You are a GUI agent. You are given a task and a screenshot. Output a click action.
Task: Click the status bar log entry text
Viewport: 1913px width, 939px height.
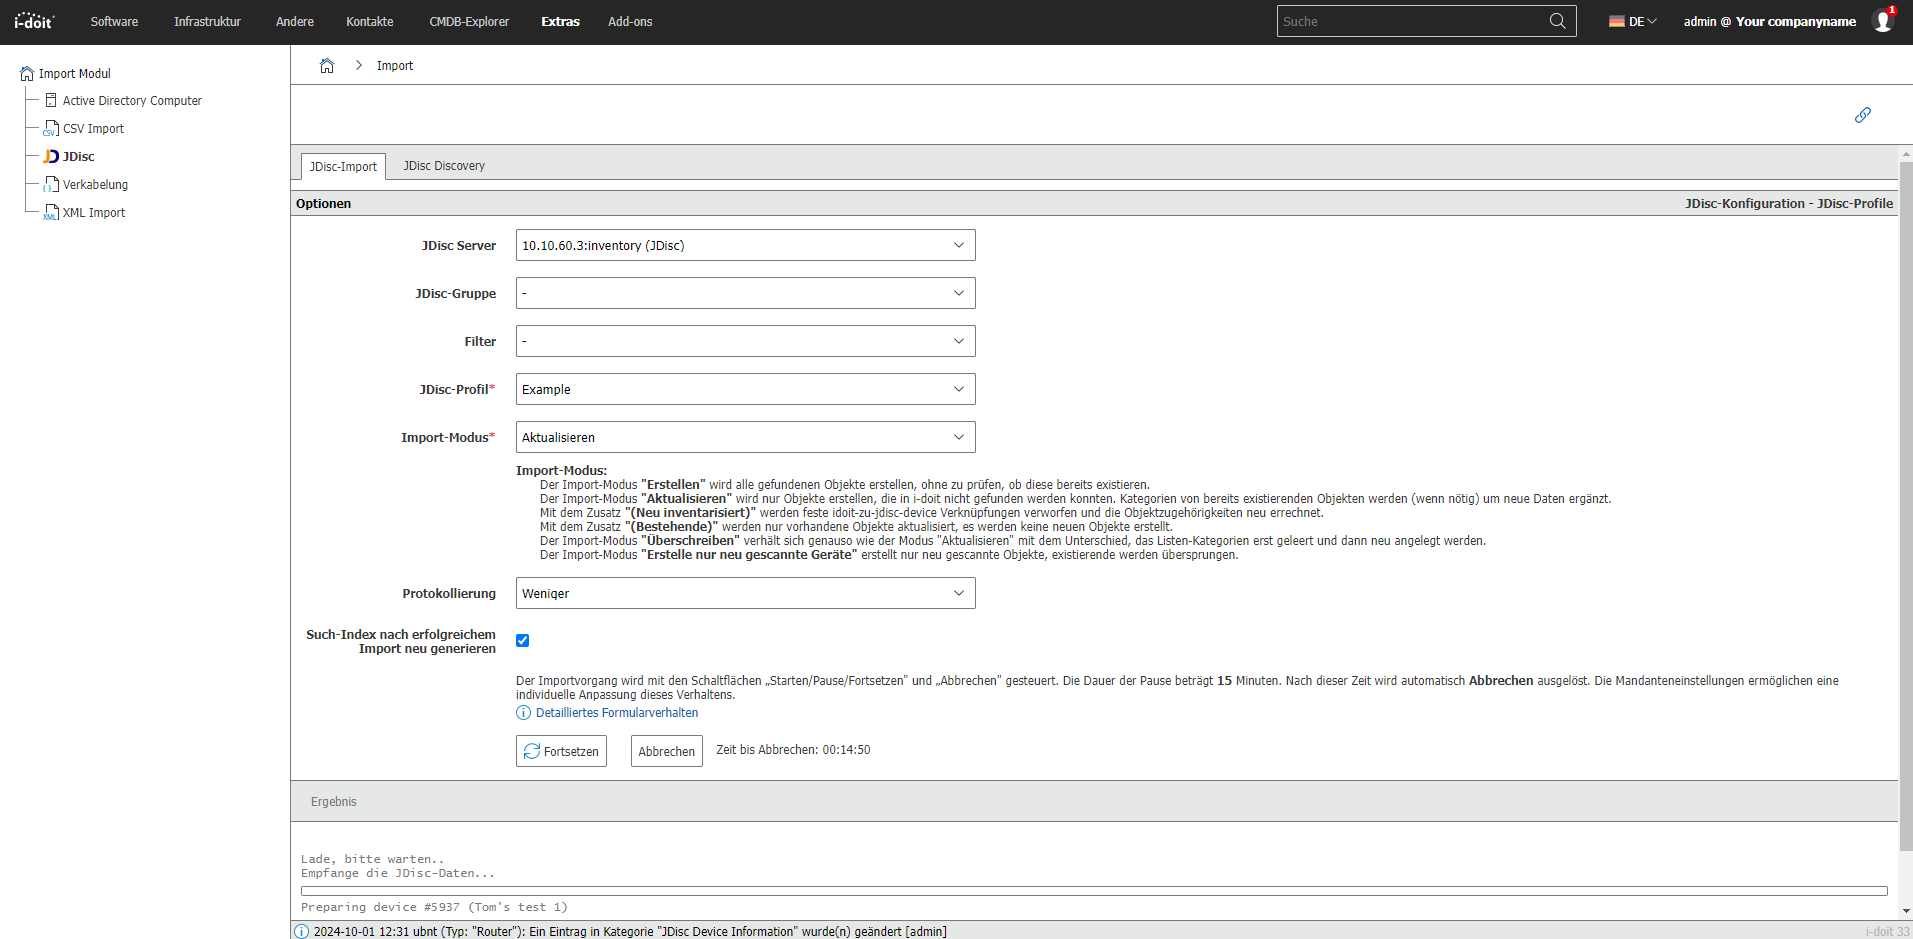pyautogui.click(x=630, y=931)
